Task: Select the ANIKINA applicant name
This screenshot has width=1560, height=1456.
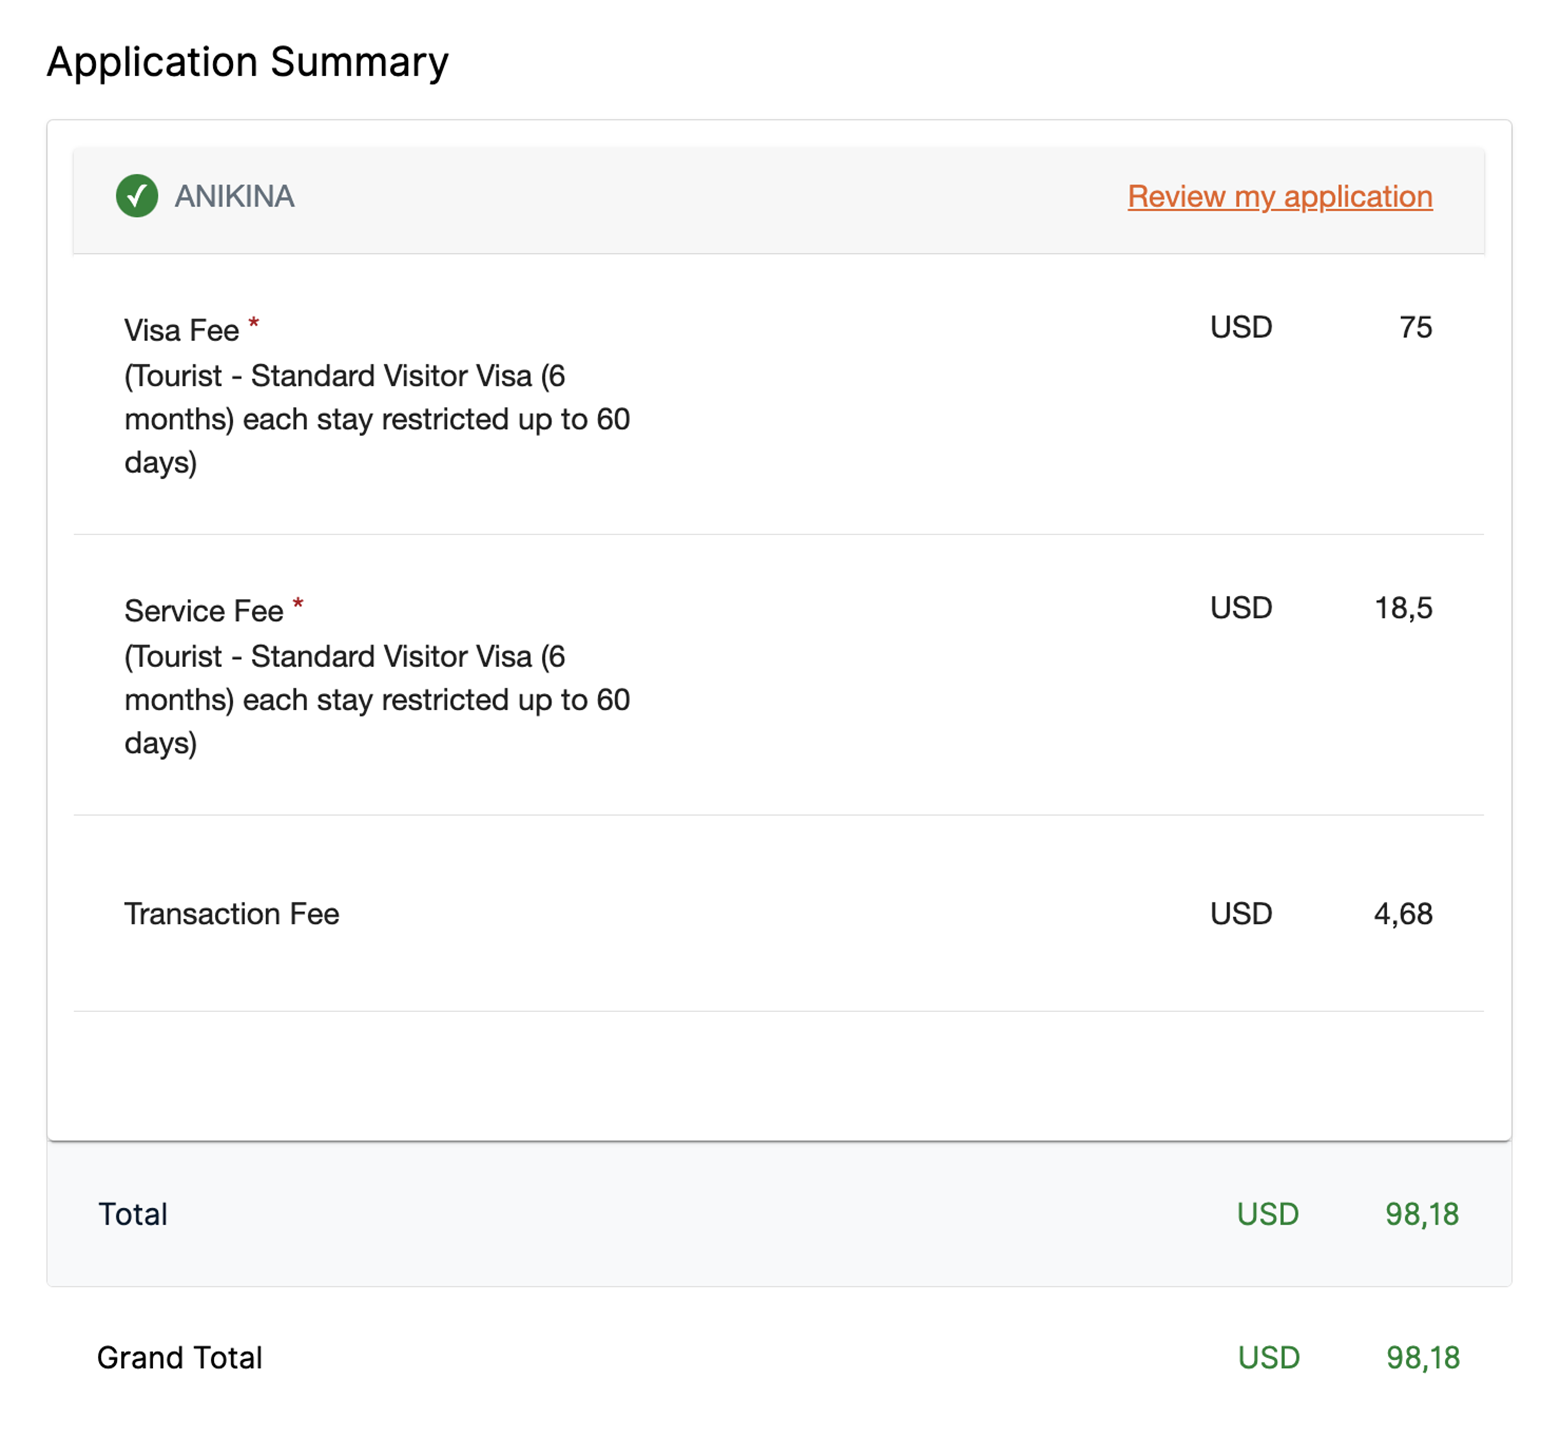Action: coord(234,196)
